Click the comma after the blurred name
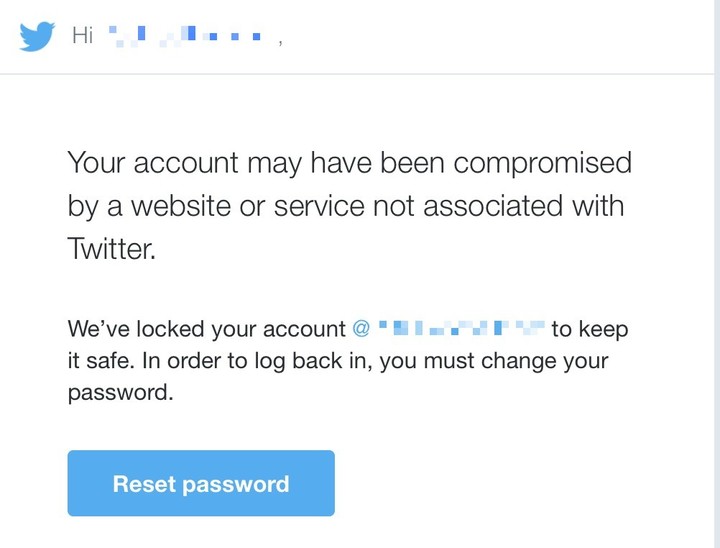This screenshot has height=548, width=720. (280, 42)
